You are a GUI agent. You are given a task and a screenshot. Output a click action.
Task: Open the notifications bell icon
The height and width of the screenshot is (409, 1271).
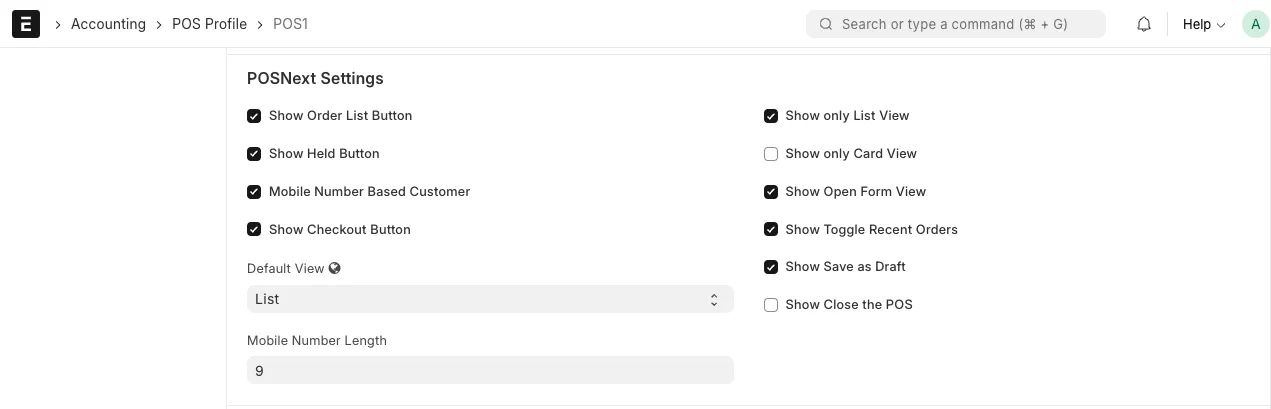tap(1144, 24)
